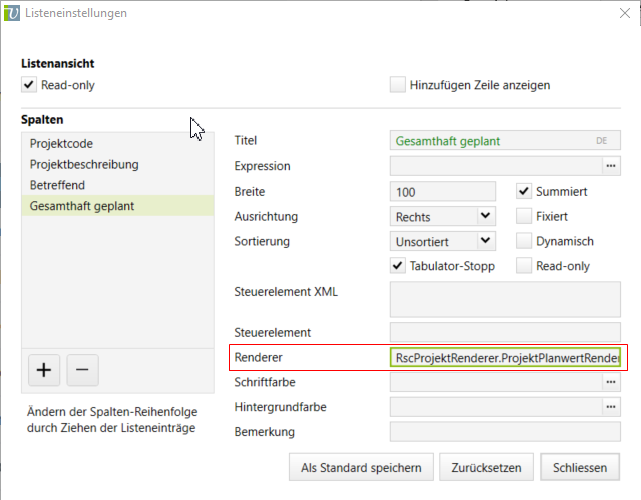Enable Hinzufügen Zeile anzeigen checkbox
Viewport: 641px width, 500px height.
click(398, 85)
